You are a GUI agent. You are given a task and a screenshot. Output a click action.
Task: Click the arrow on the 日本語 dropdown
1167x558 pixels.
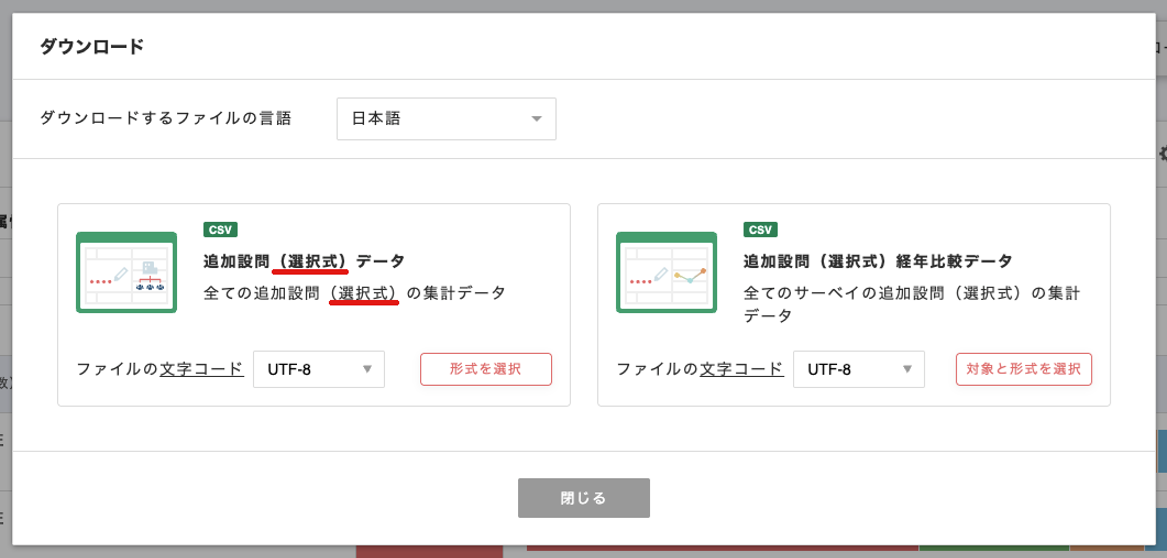[536, 119]
